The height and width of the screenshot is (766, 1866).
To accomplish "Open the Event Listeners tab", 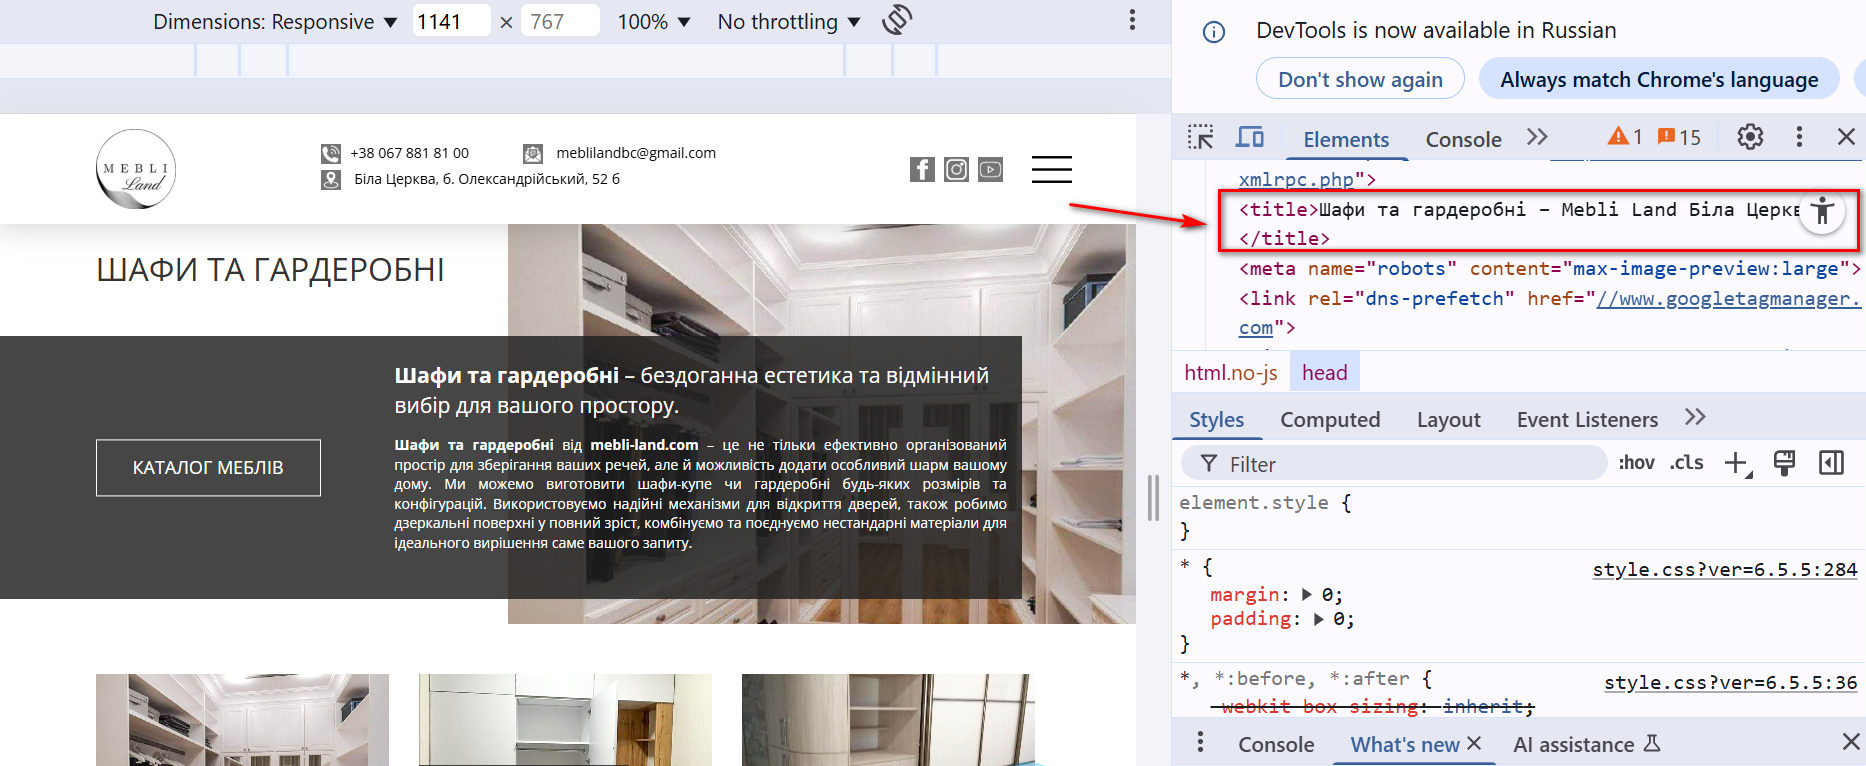I will (1587, 420).
